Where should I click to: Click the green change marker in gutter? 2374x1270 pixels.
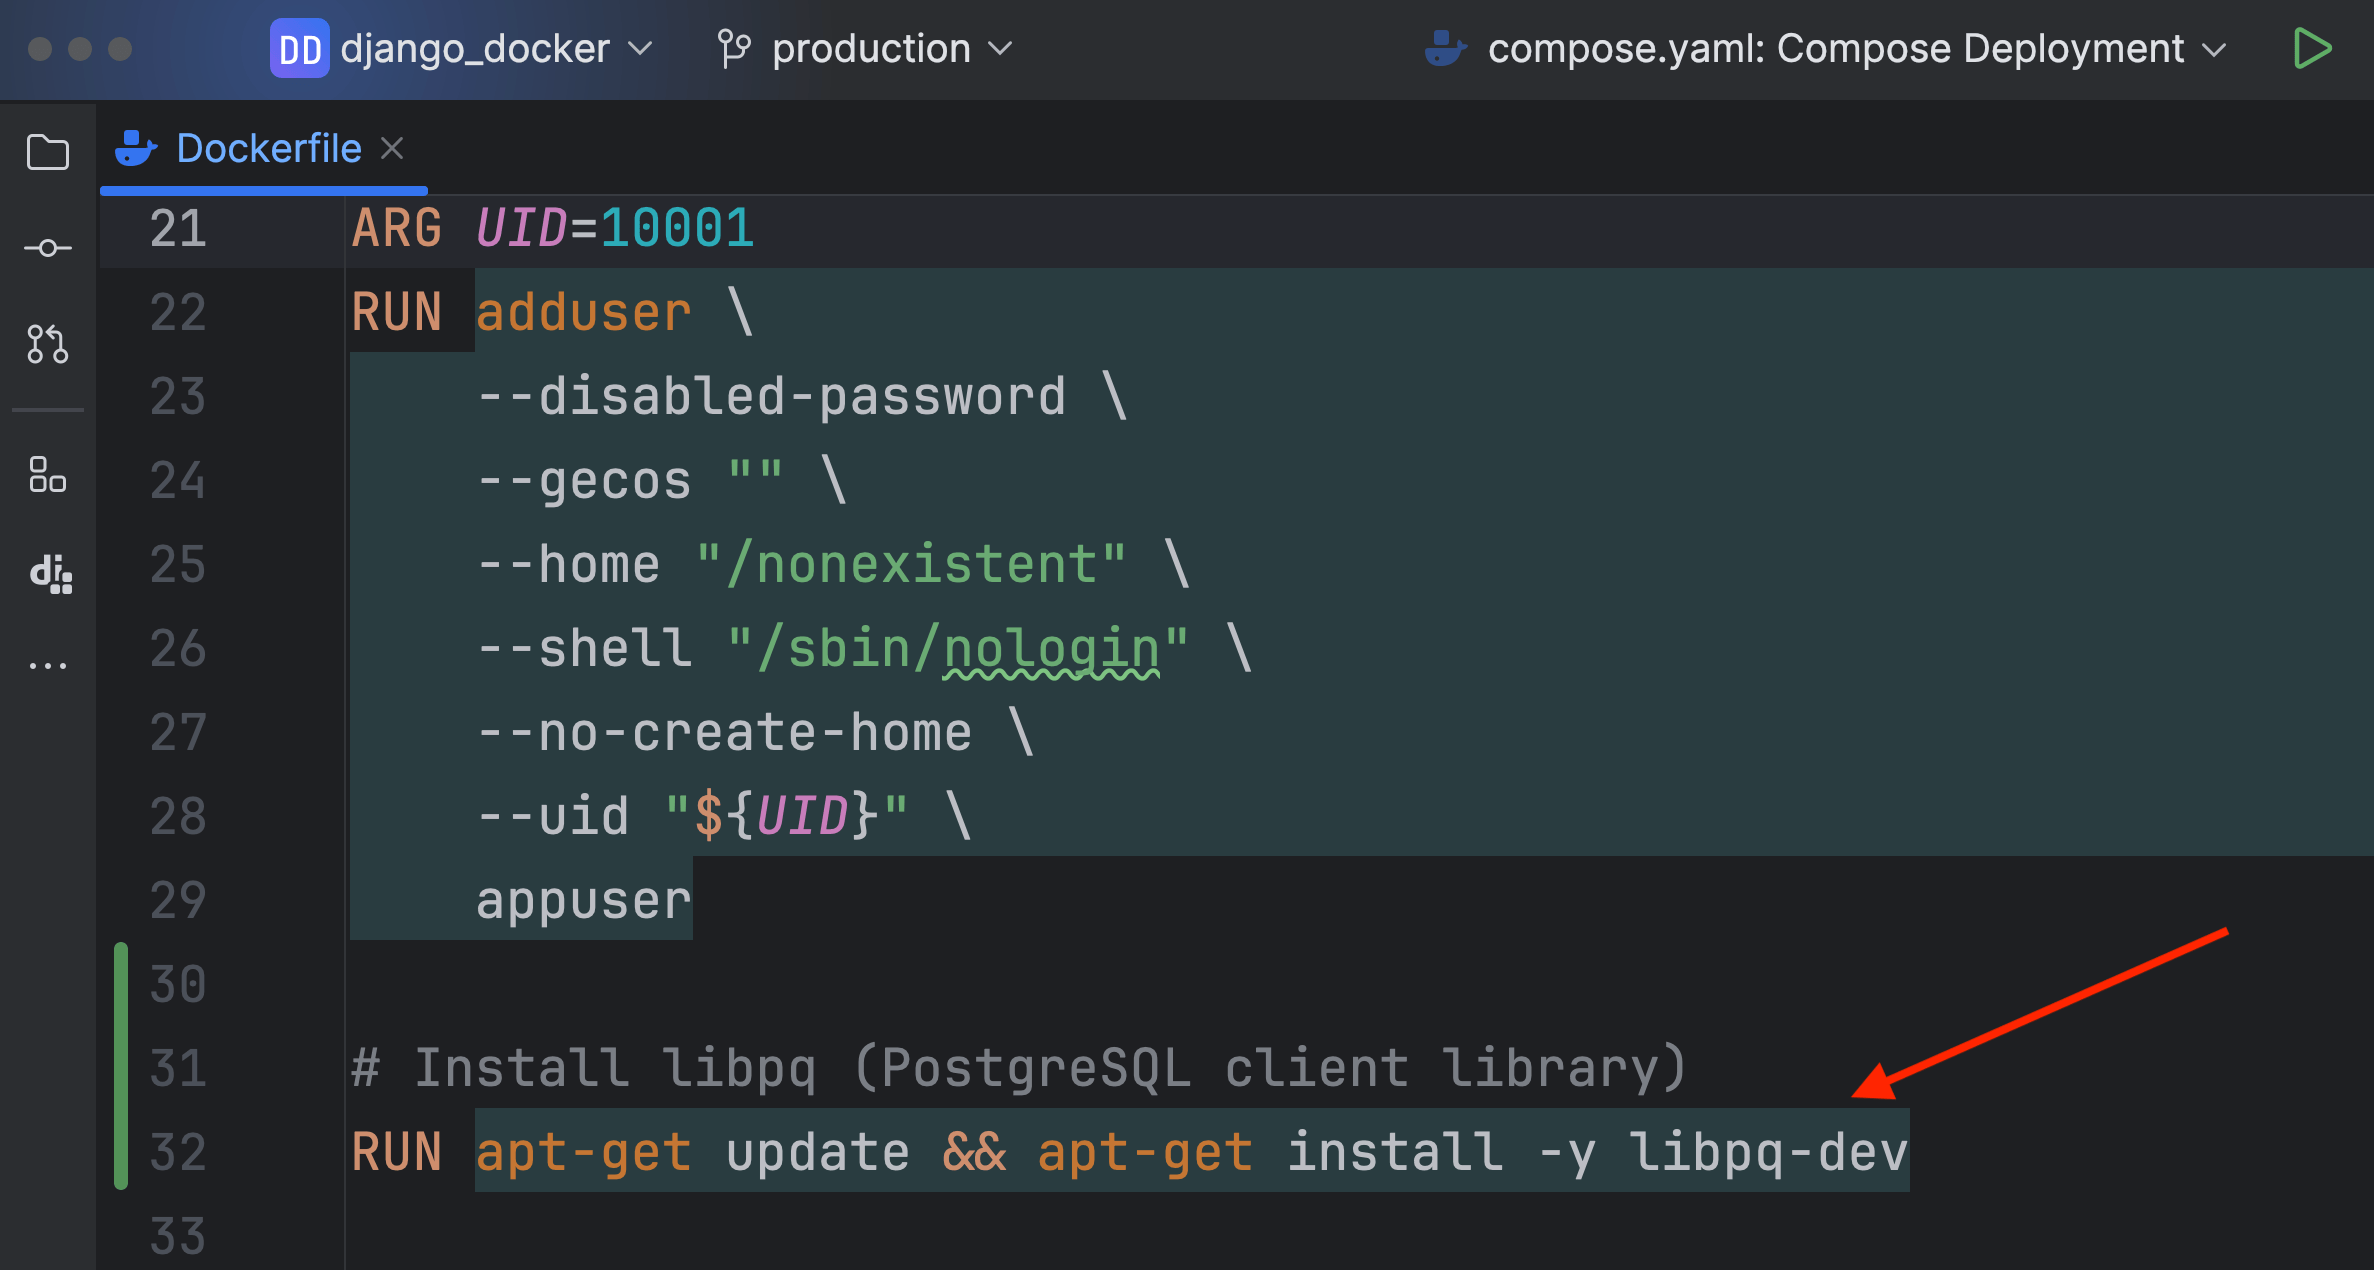[121, 1065]
